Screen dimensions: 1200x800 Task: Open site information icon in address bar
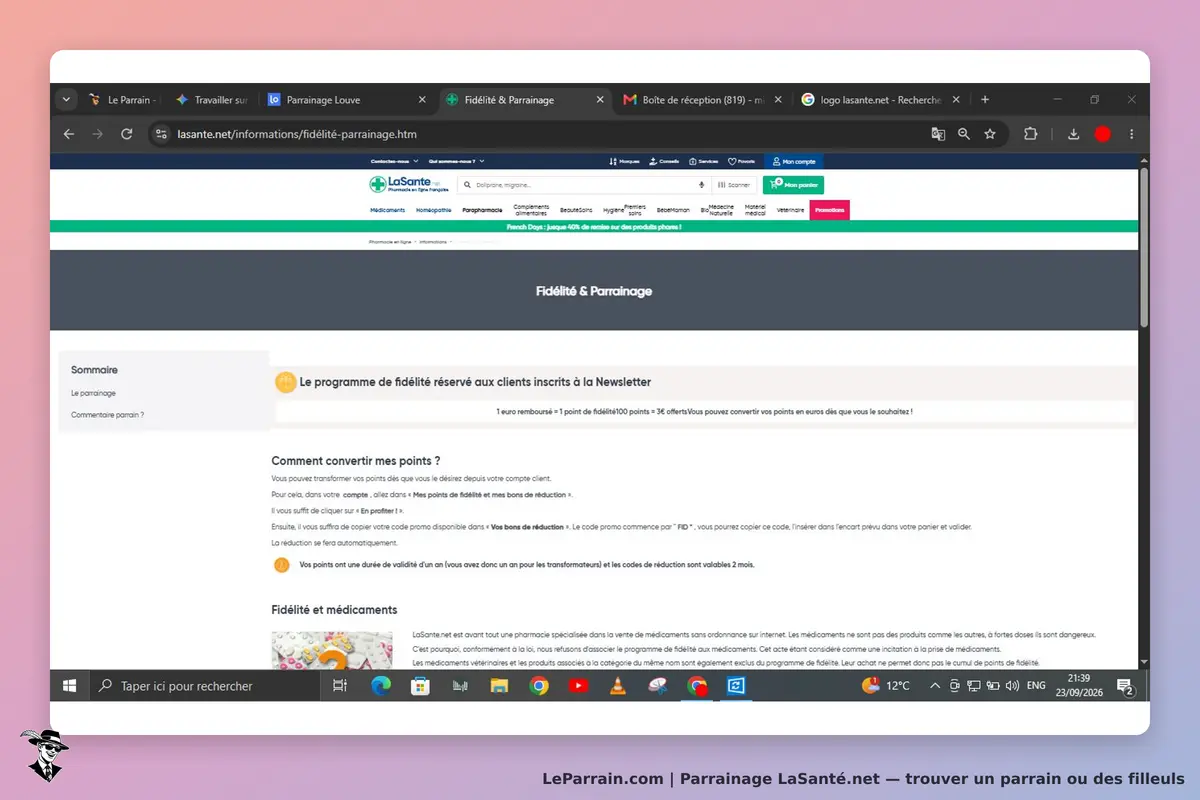pyautogui.click(x=162, y=134)
